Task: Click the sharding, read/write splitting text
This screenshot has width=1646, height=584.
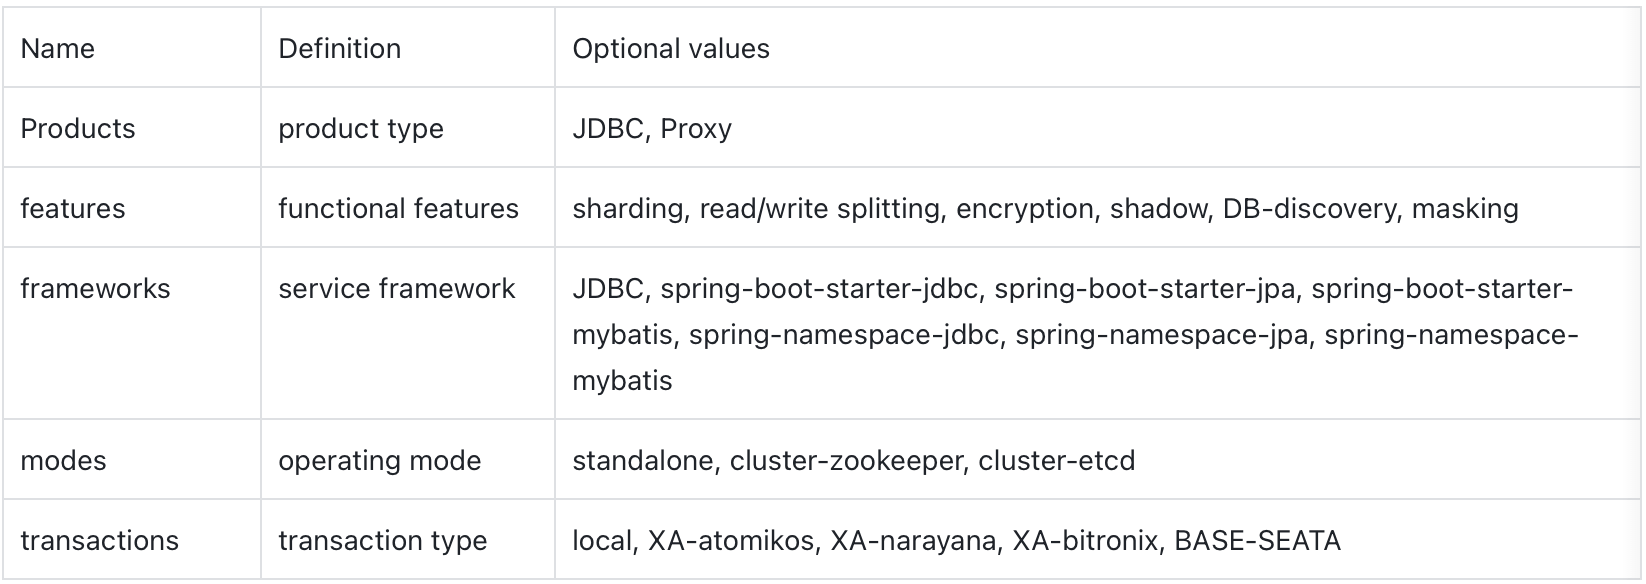Action: click(757, 208)
